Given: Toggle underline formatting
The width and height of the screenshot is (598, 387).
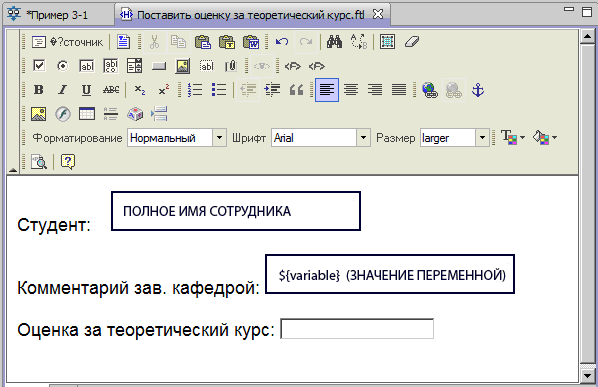Looking at the screenshot, I should pos(87,90).
